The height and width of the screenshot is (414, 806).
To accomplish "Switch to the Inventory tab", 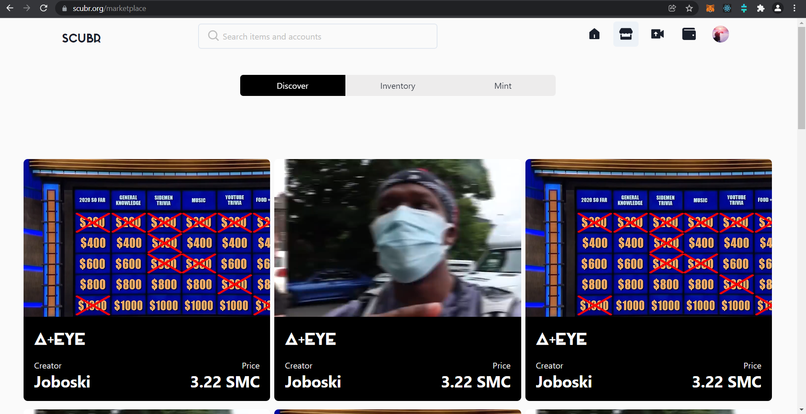I will click(398, 86).
